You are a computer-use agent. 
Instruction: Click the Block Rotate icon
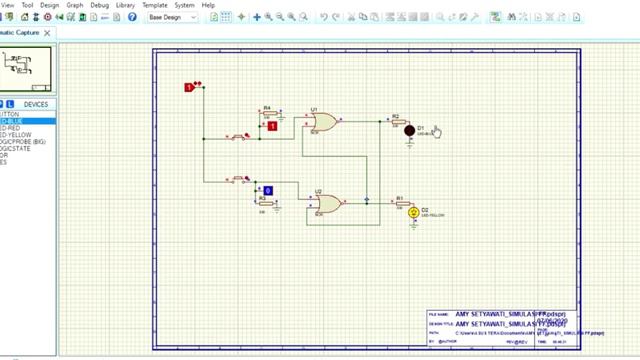tap(413, 17)
